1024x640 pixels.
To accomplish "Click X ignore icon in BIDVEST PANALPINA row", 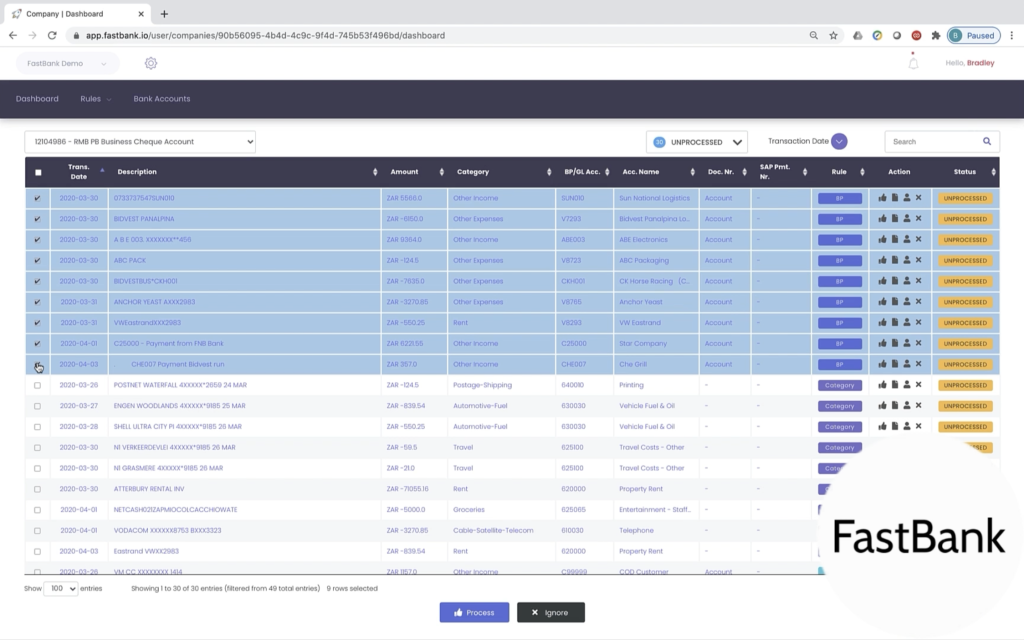I will (x=918, y=219).
